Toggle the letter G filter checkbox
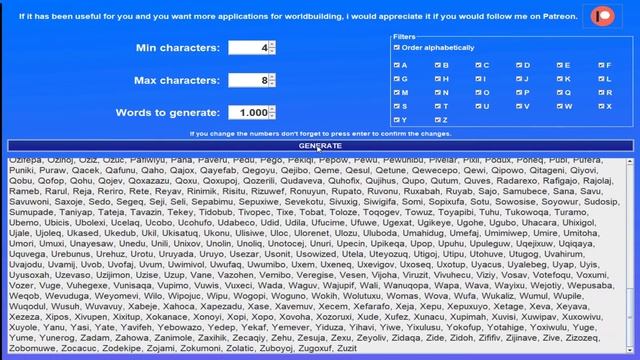The width and height of the screenshot is (640, 360). point(397,79)
